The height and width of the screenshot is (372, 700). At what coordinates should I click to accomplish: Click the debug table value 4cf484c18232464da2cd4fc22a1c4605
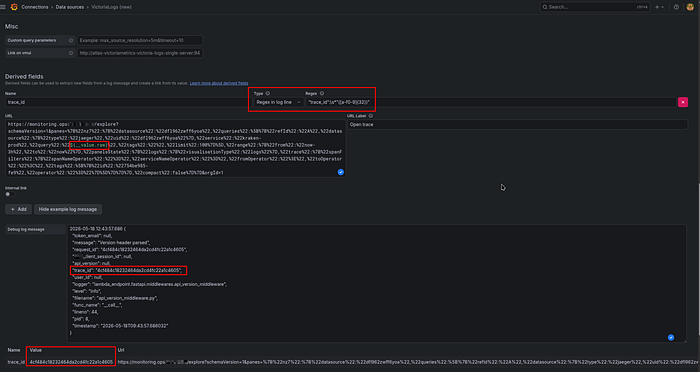(x=71, y=362)
